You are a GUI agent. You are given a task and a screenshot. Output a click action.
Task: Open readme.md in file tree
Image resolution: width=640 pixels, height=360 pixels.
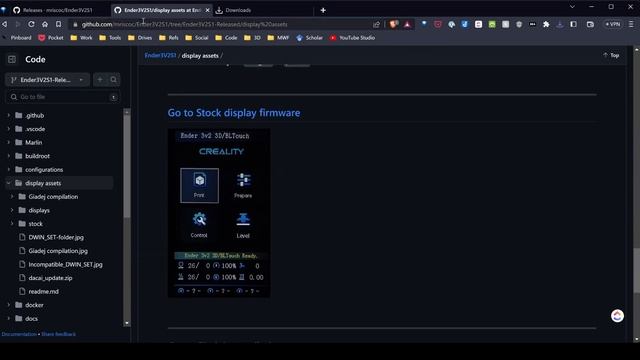click(x=43, y=291)
